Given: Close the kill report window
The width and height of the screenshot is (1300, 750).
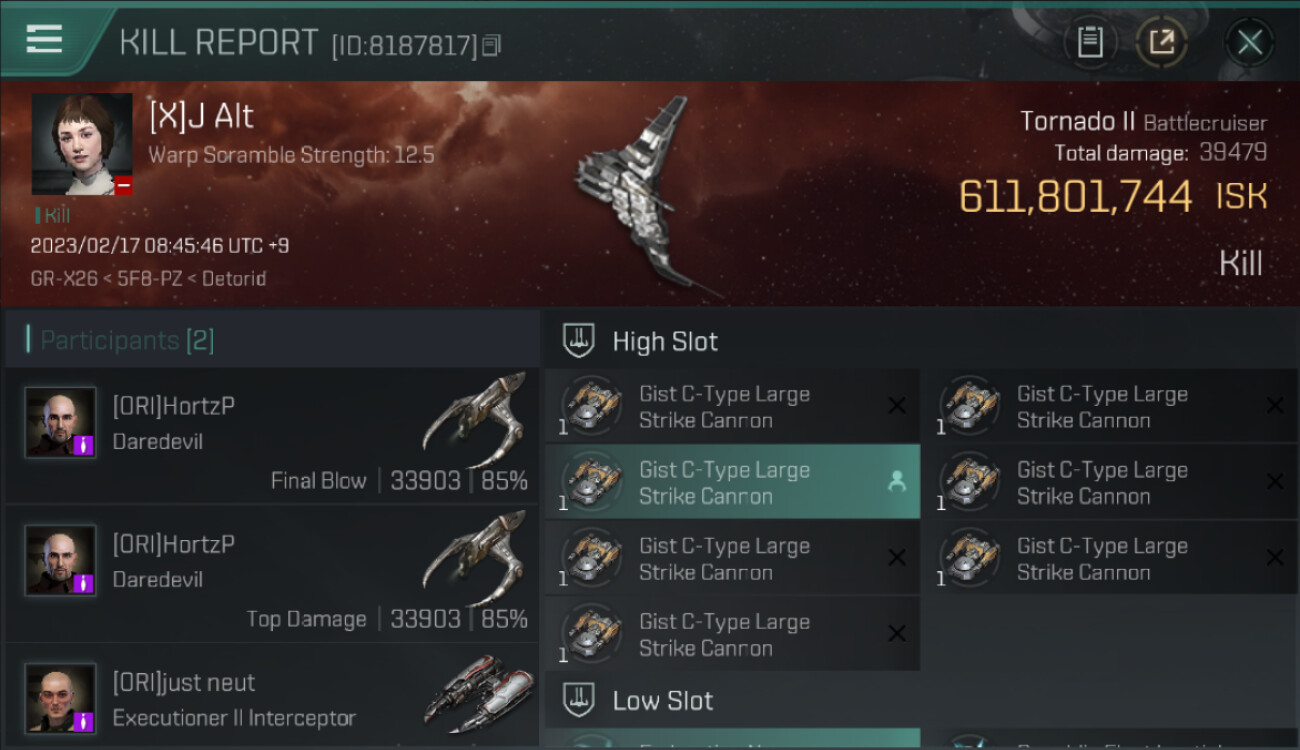Looking at the screenshot, I should click(x=1249, y=42).
